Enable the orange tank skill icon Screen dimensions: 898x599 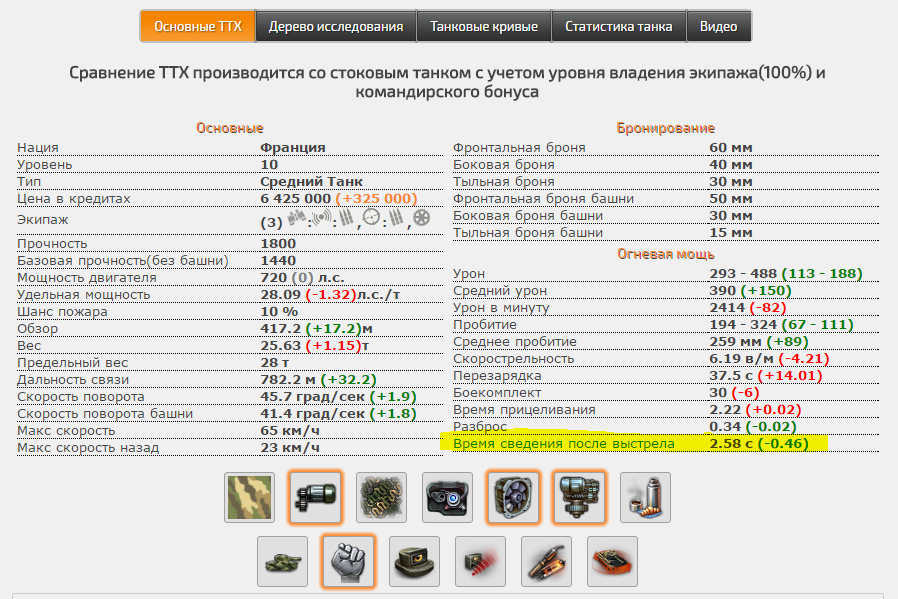[x=612, y=561]
